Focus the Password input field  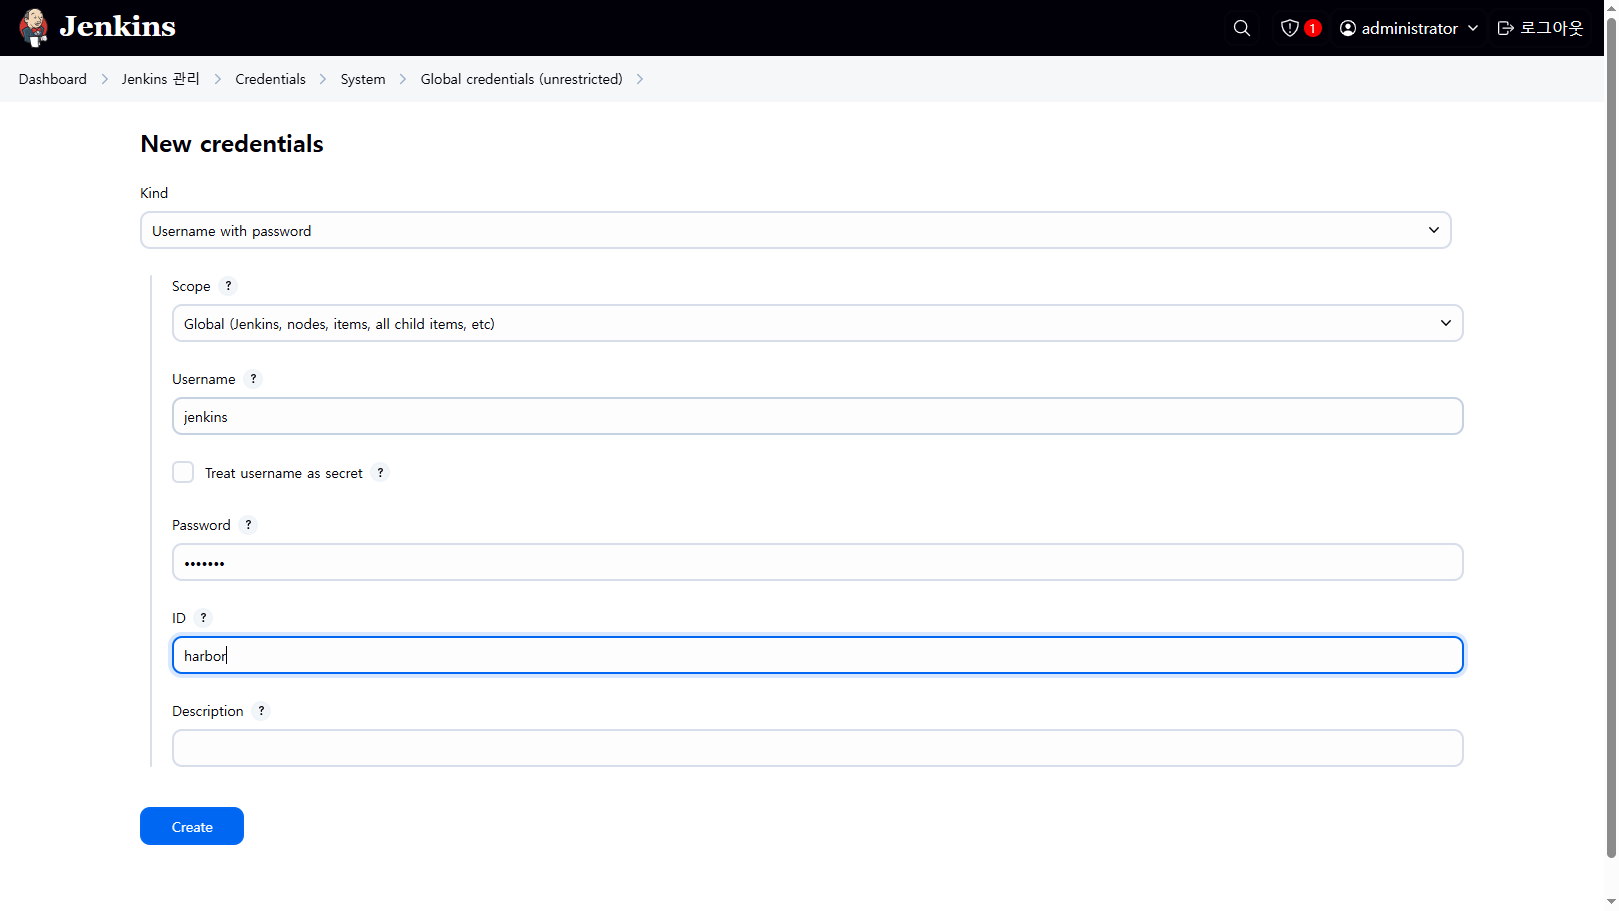pos(817,562)
